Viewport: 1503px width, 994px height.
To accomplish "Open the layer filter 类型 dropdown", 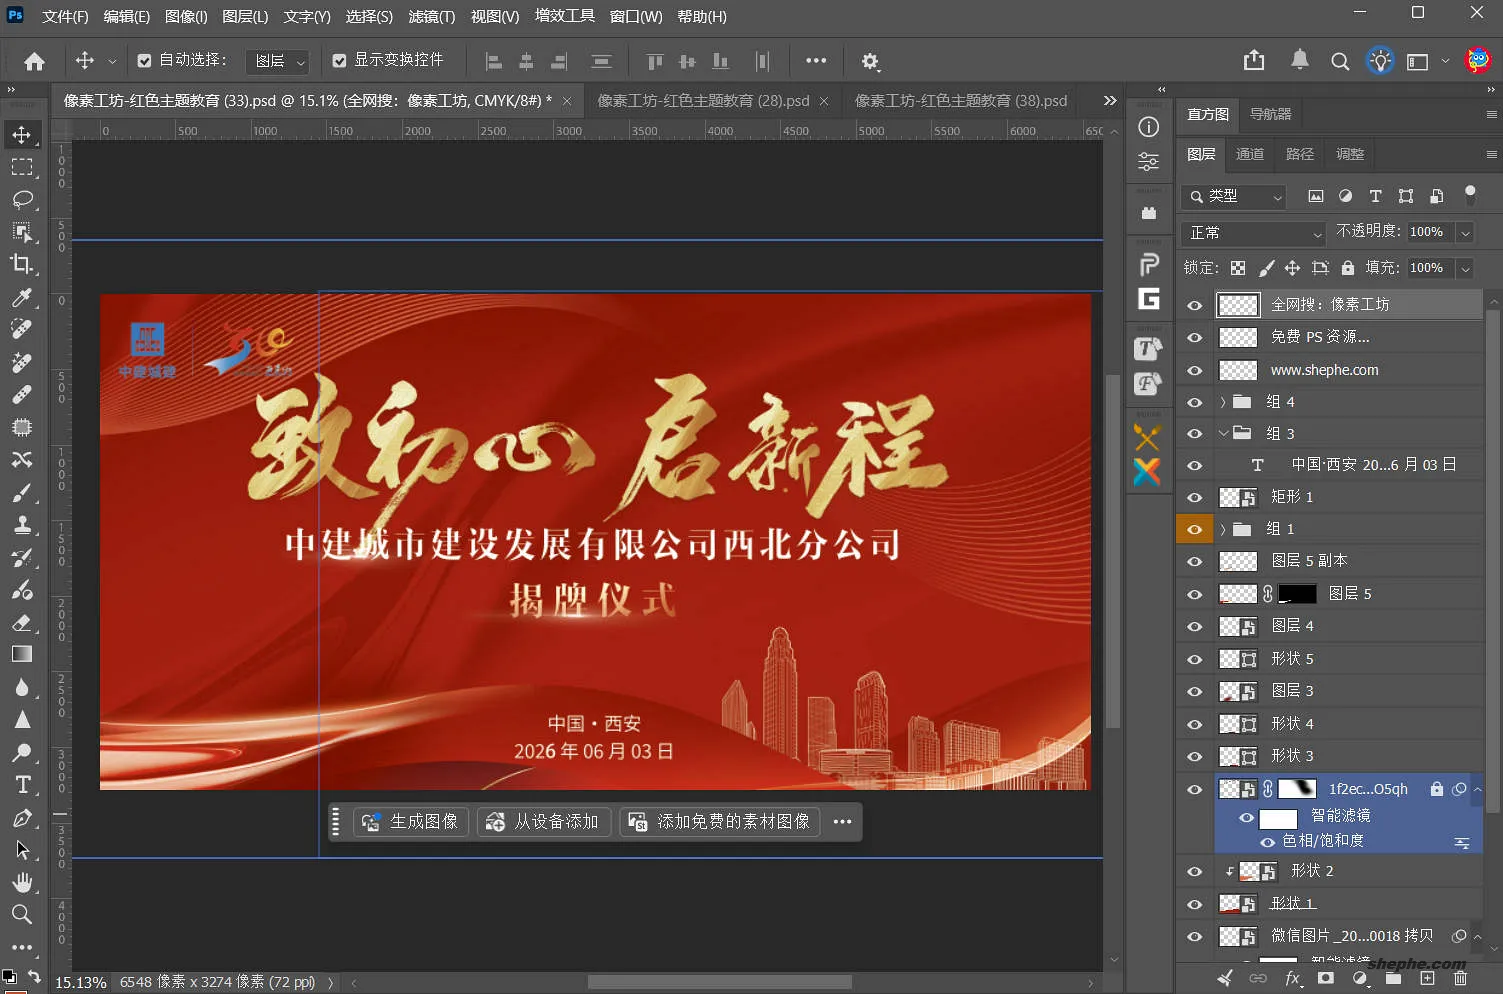I will tap(1234, 196).
